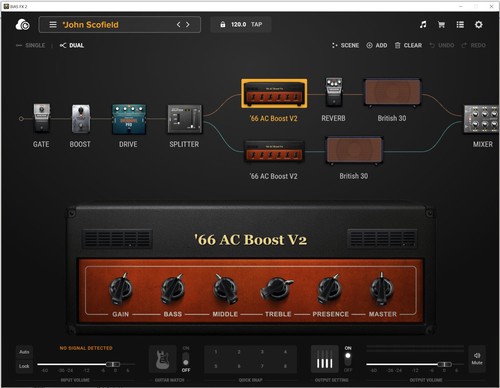This screenshot has width=500, height=388.
Task: Open Guitar Match guitar icon
Action: click(162, 359)
